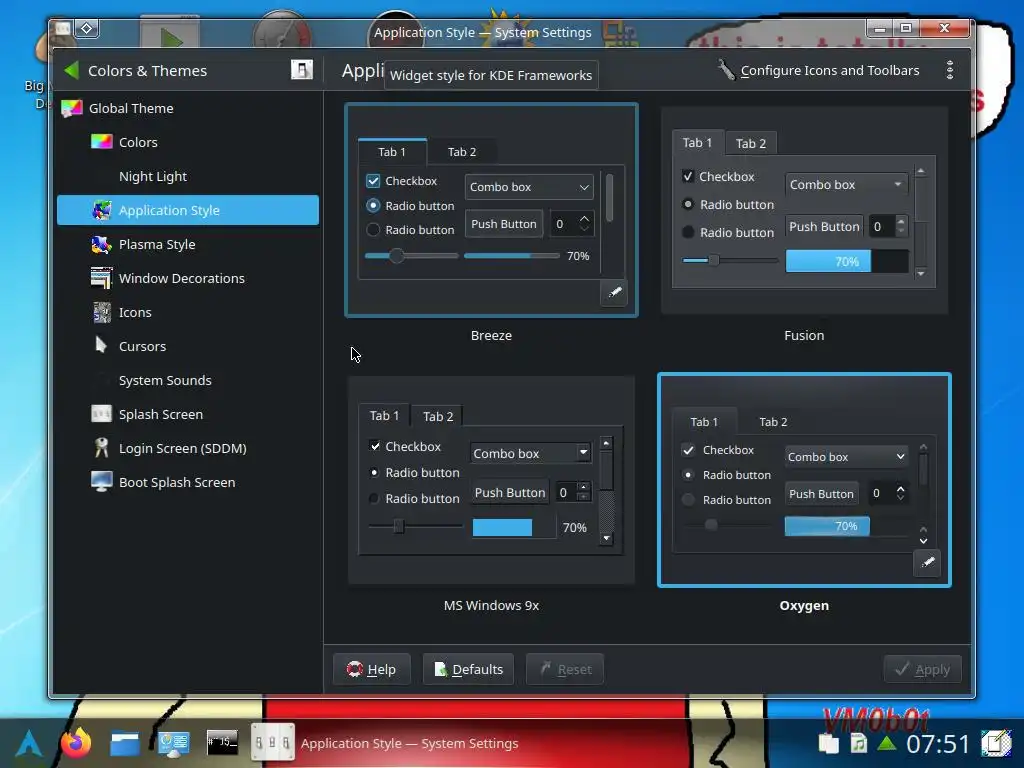Toggle the Checkbox in MS Windows 9x preview
The image size is (1024, 768).
click(x=375, y=446)
